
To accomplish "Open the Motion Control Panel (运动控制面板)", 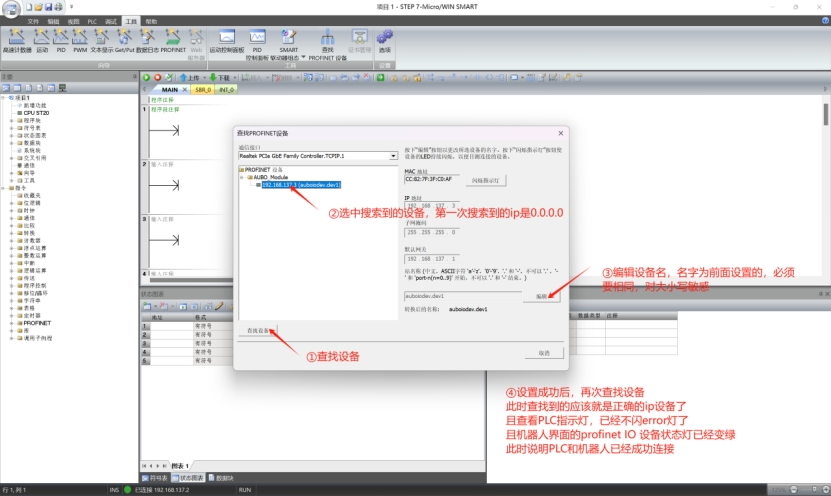I will (227, 40).
